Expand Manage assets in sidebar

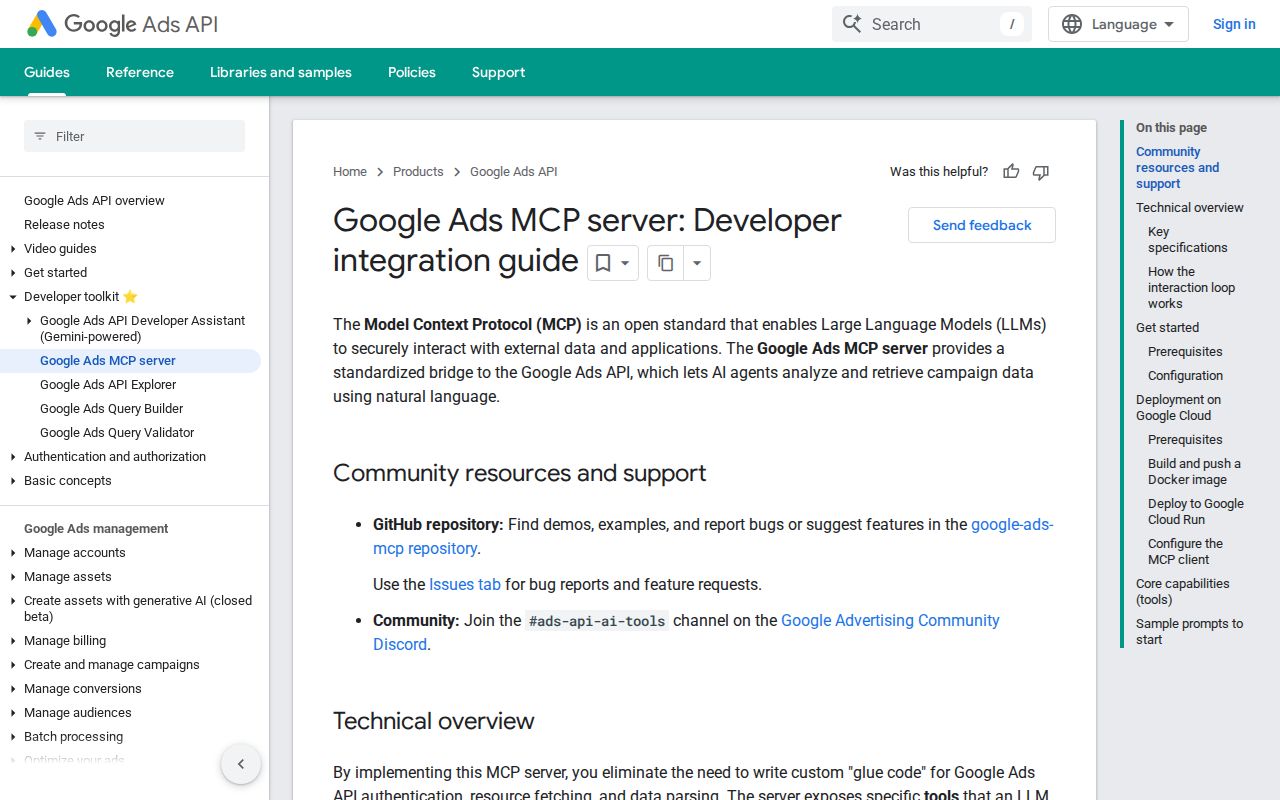[13, 577]
